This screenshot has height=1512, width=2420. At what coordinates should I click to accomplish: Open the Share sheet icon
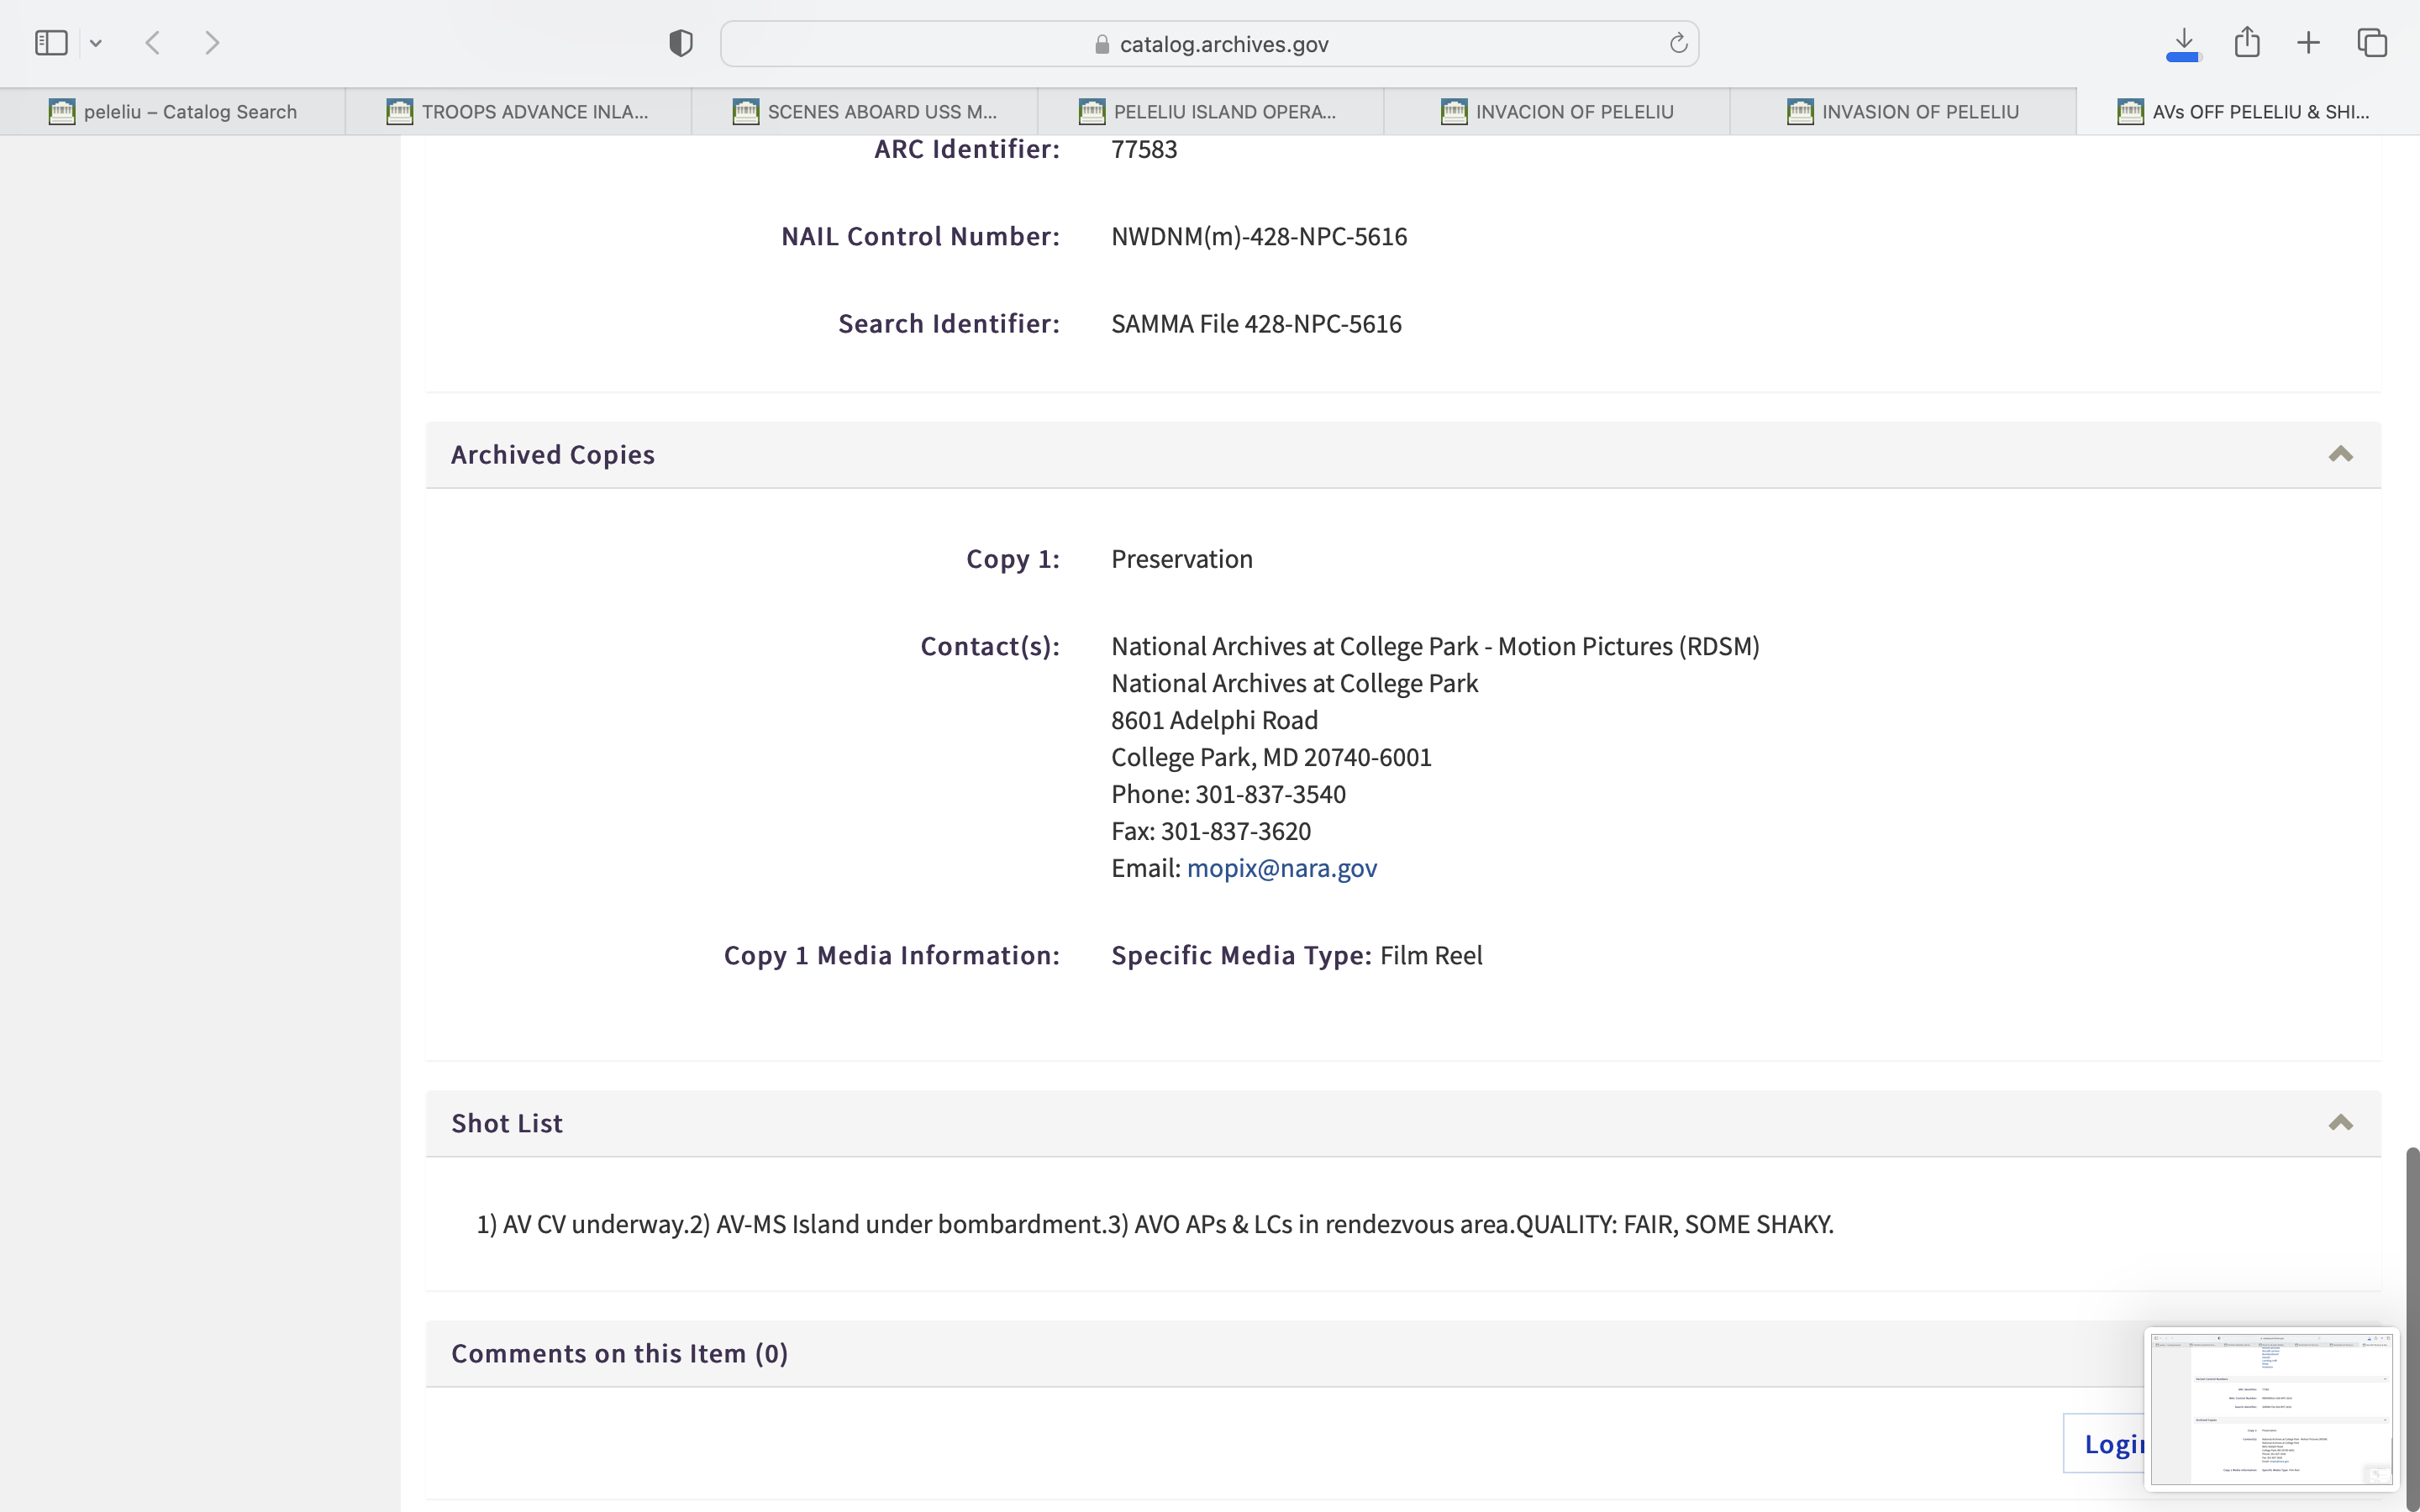point(2247,43)
